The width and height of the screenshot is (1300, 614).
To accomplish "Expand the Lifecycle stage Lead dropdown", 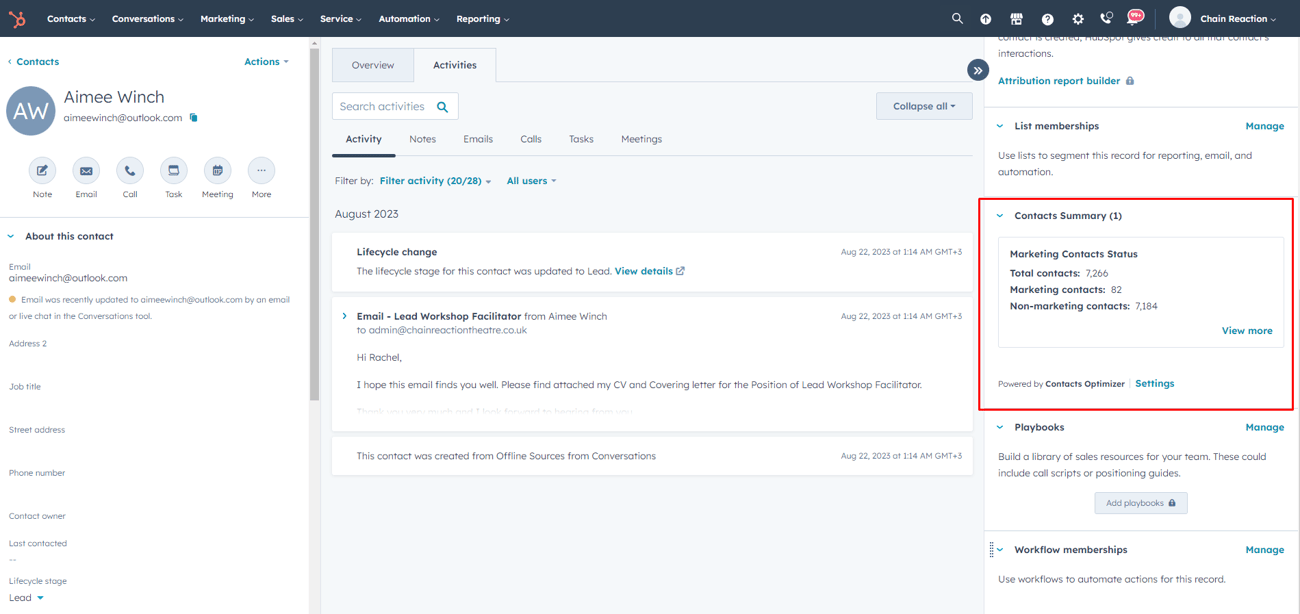I will click(25, 597).
